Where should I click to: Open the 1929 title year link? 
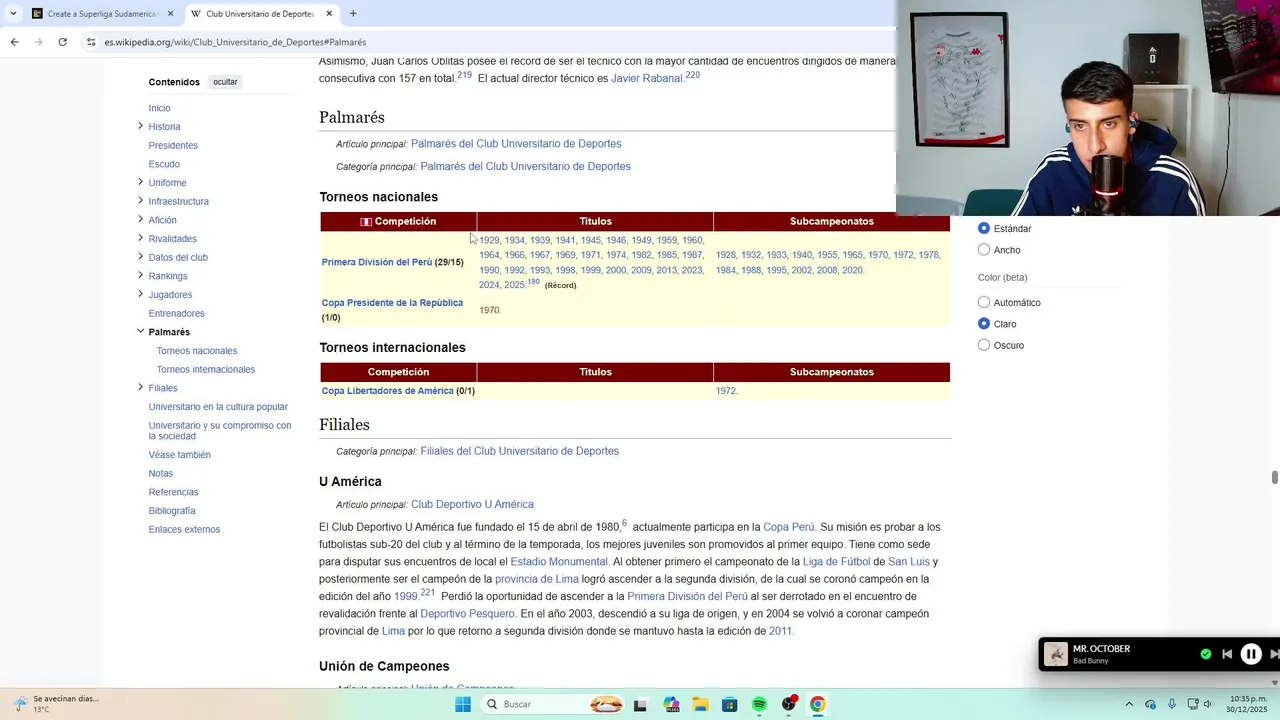click(x=489, y=240)
